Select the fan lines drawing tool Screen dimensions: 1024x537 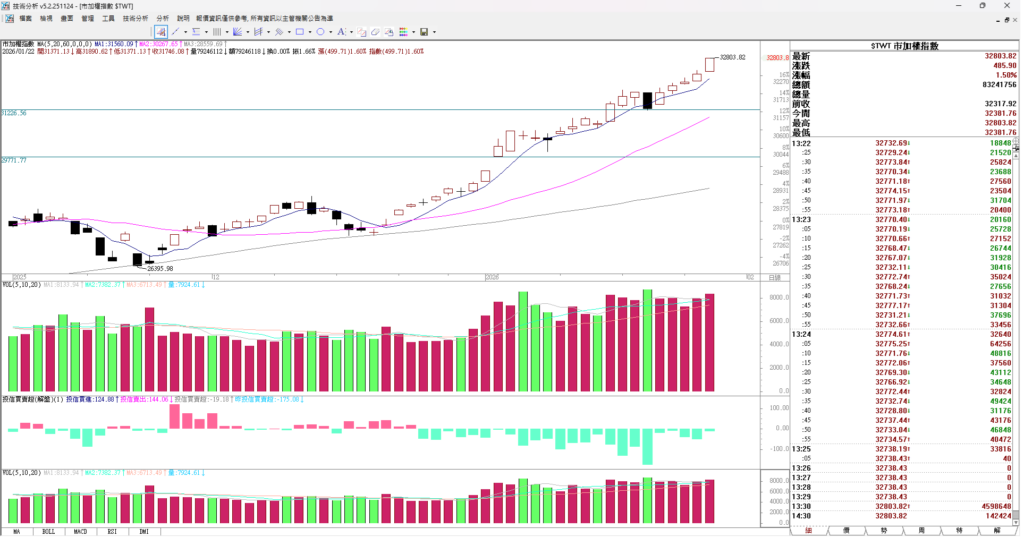tap(237, 32)
